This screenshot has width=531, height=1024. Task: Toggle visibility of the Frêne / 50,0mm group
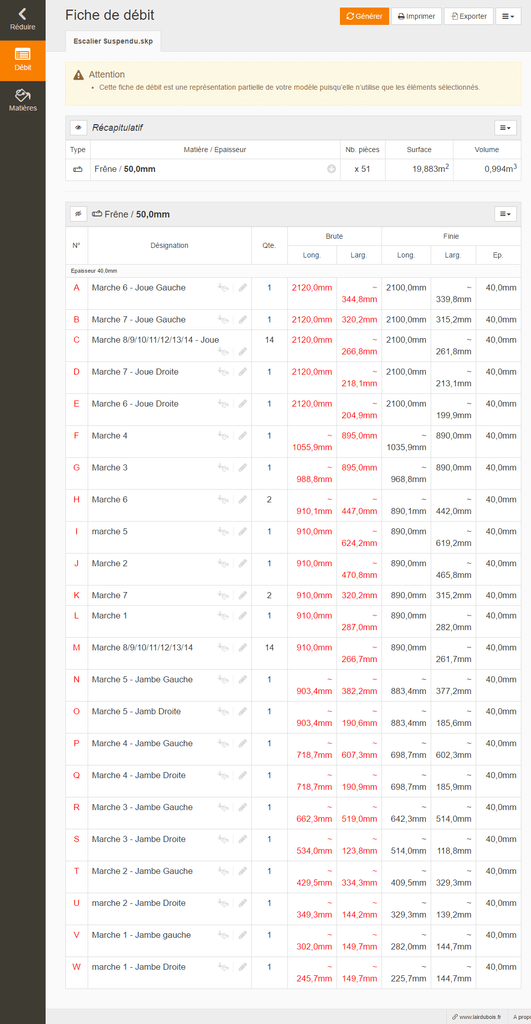[78, 214]
